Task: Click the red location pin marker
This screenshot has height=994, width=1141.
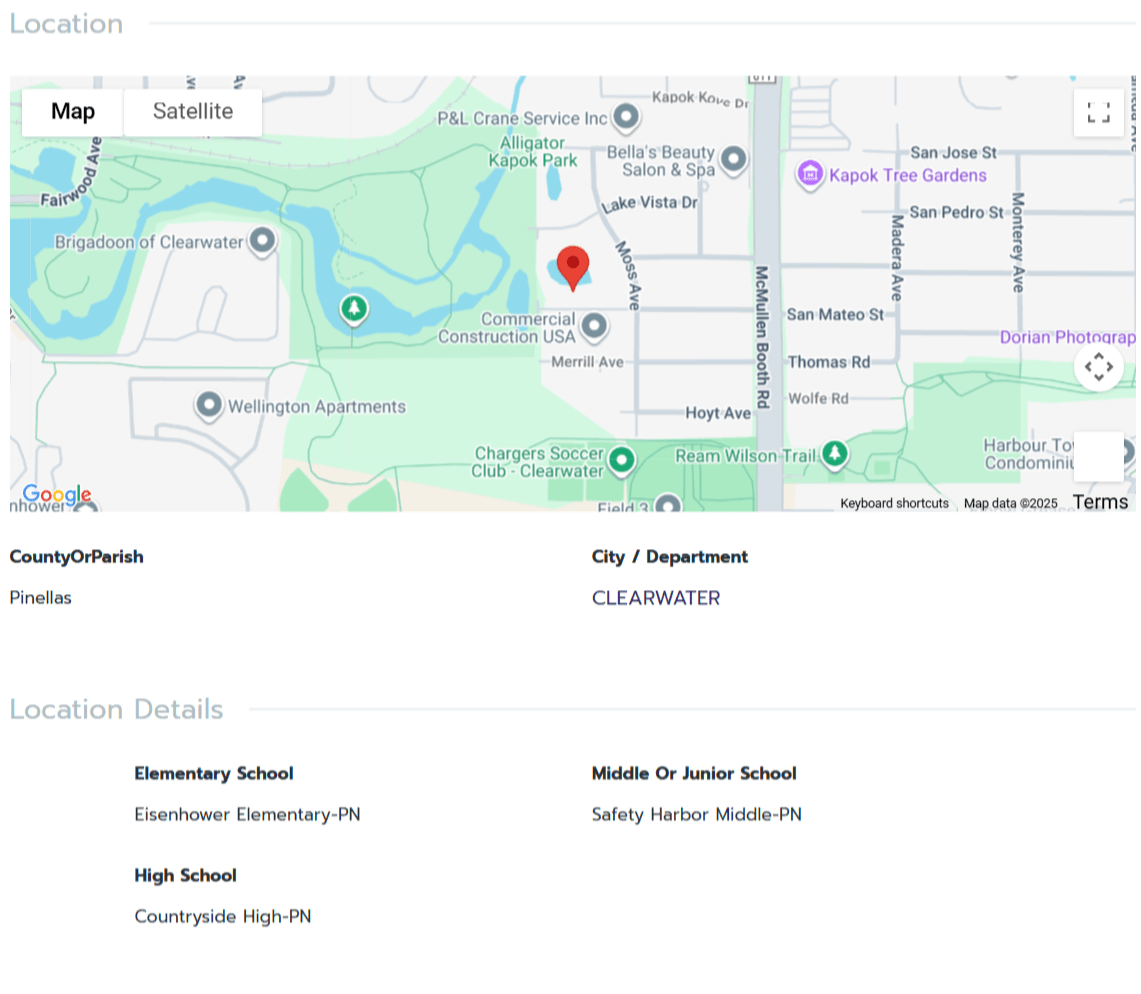Action: point(572,266)
